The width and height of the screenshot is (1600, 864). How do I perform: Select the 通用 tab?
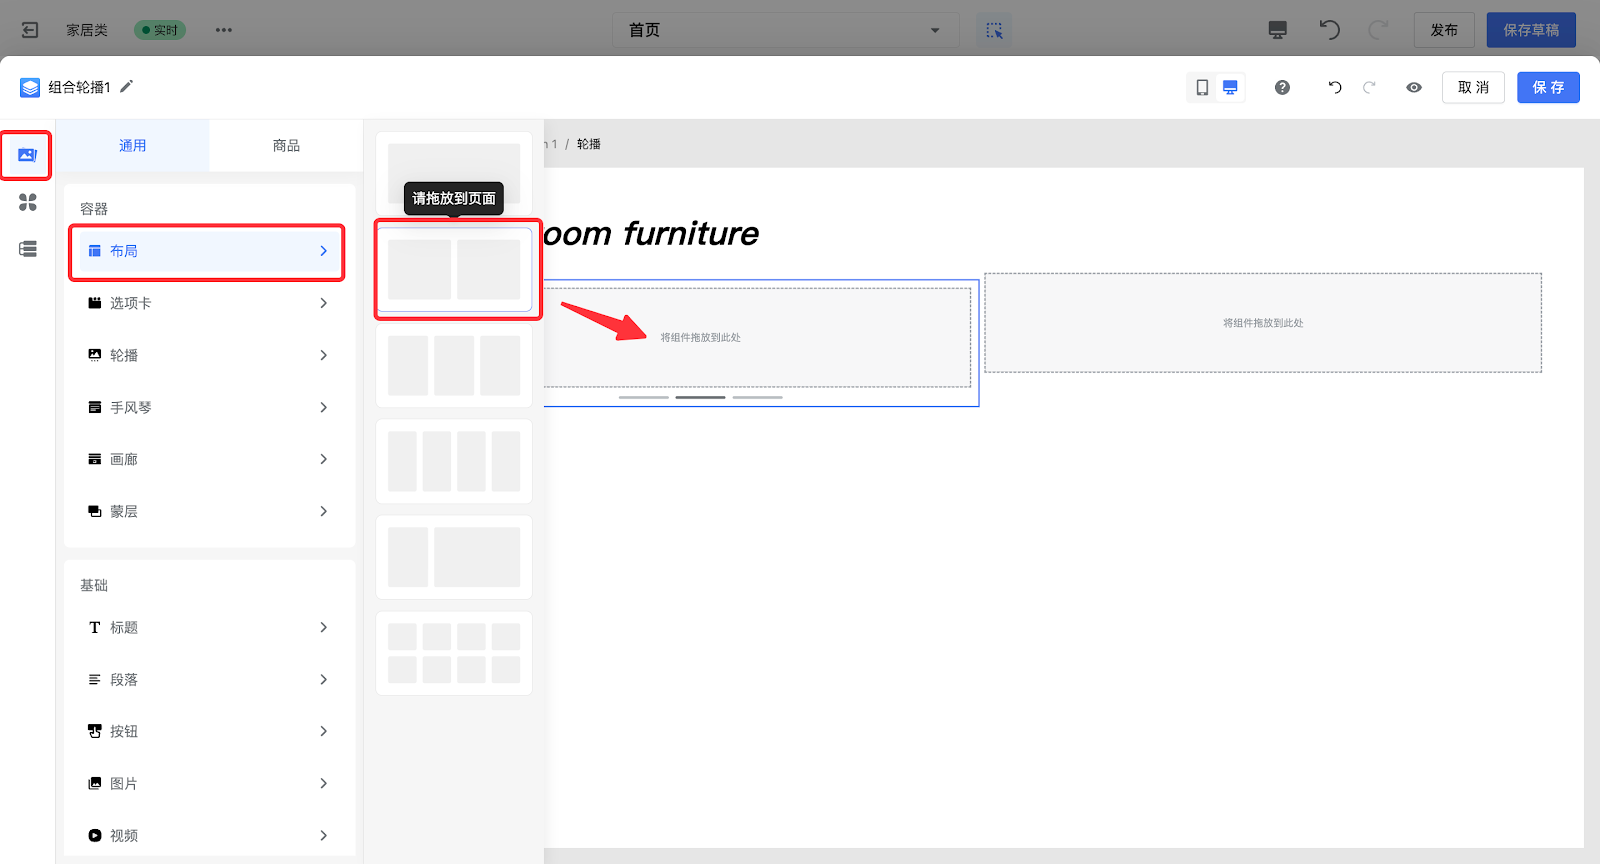[x=133, y=146]
